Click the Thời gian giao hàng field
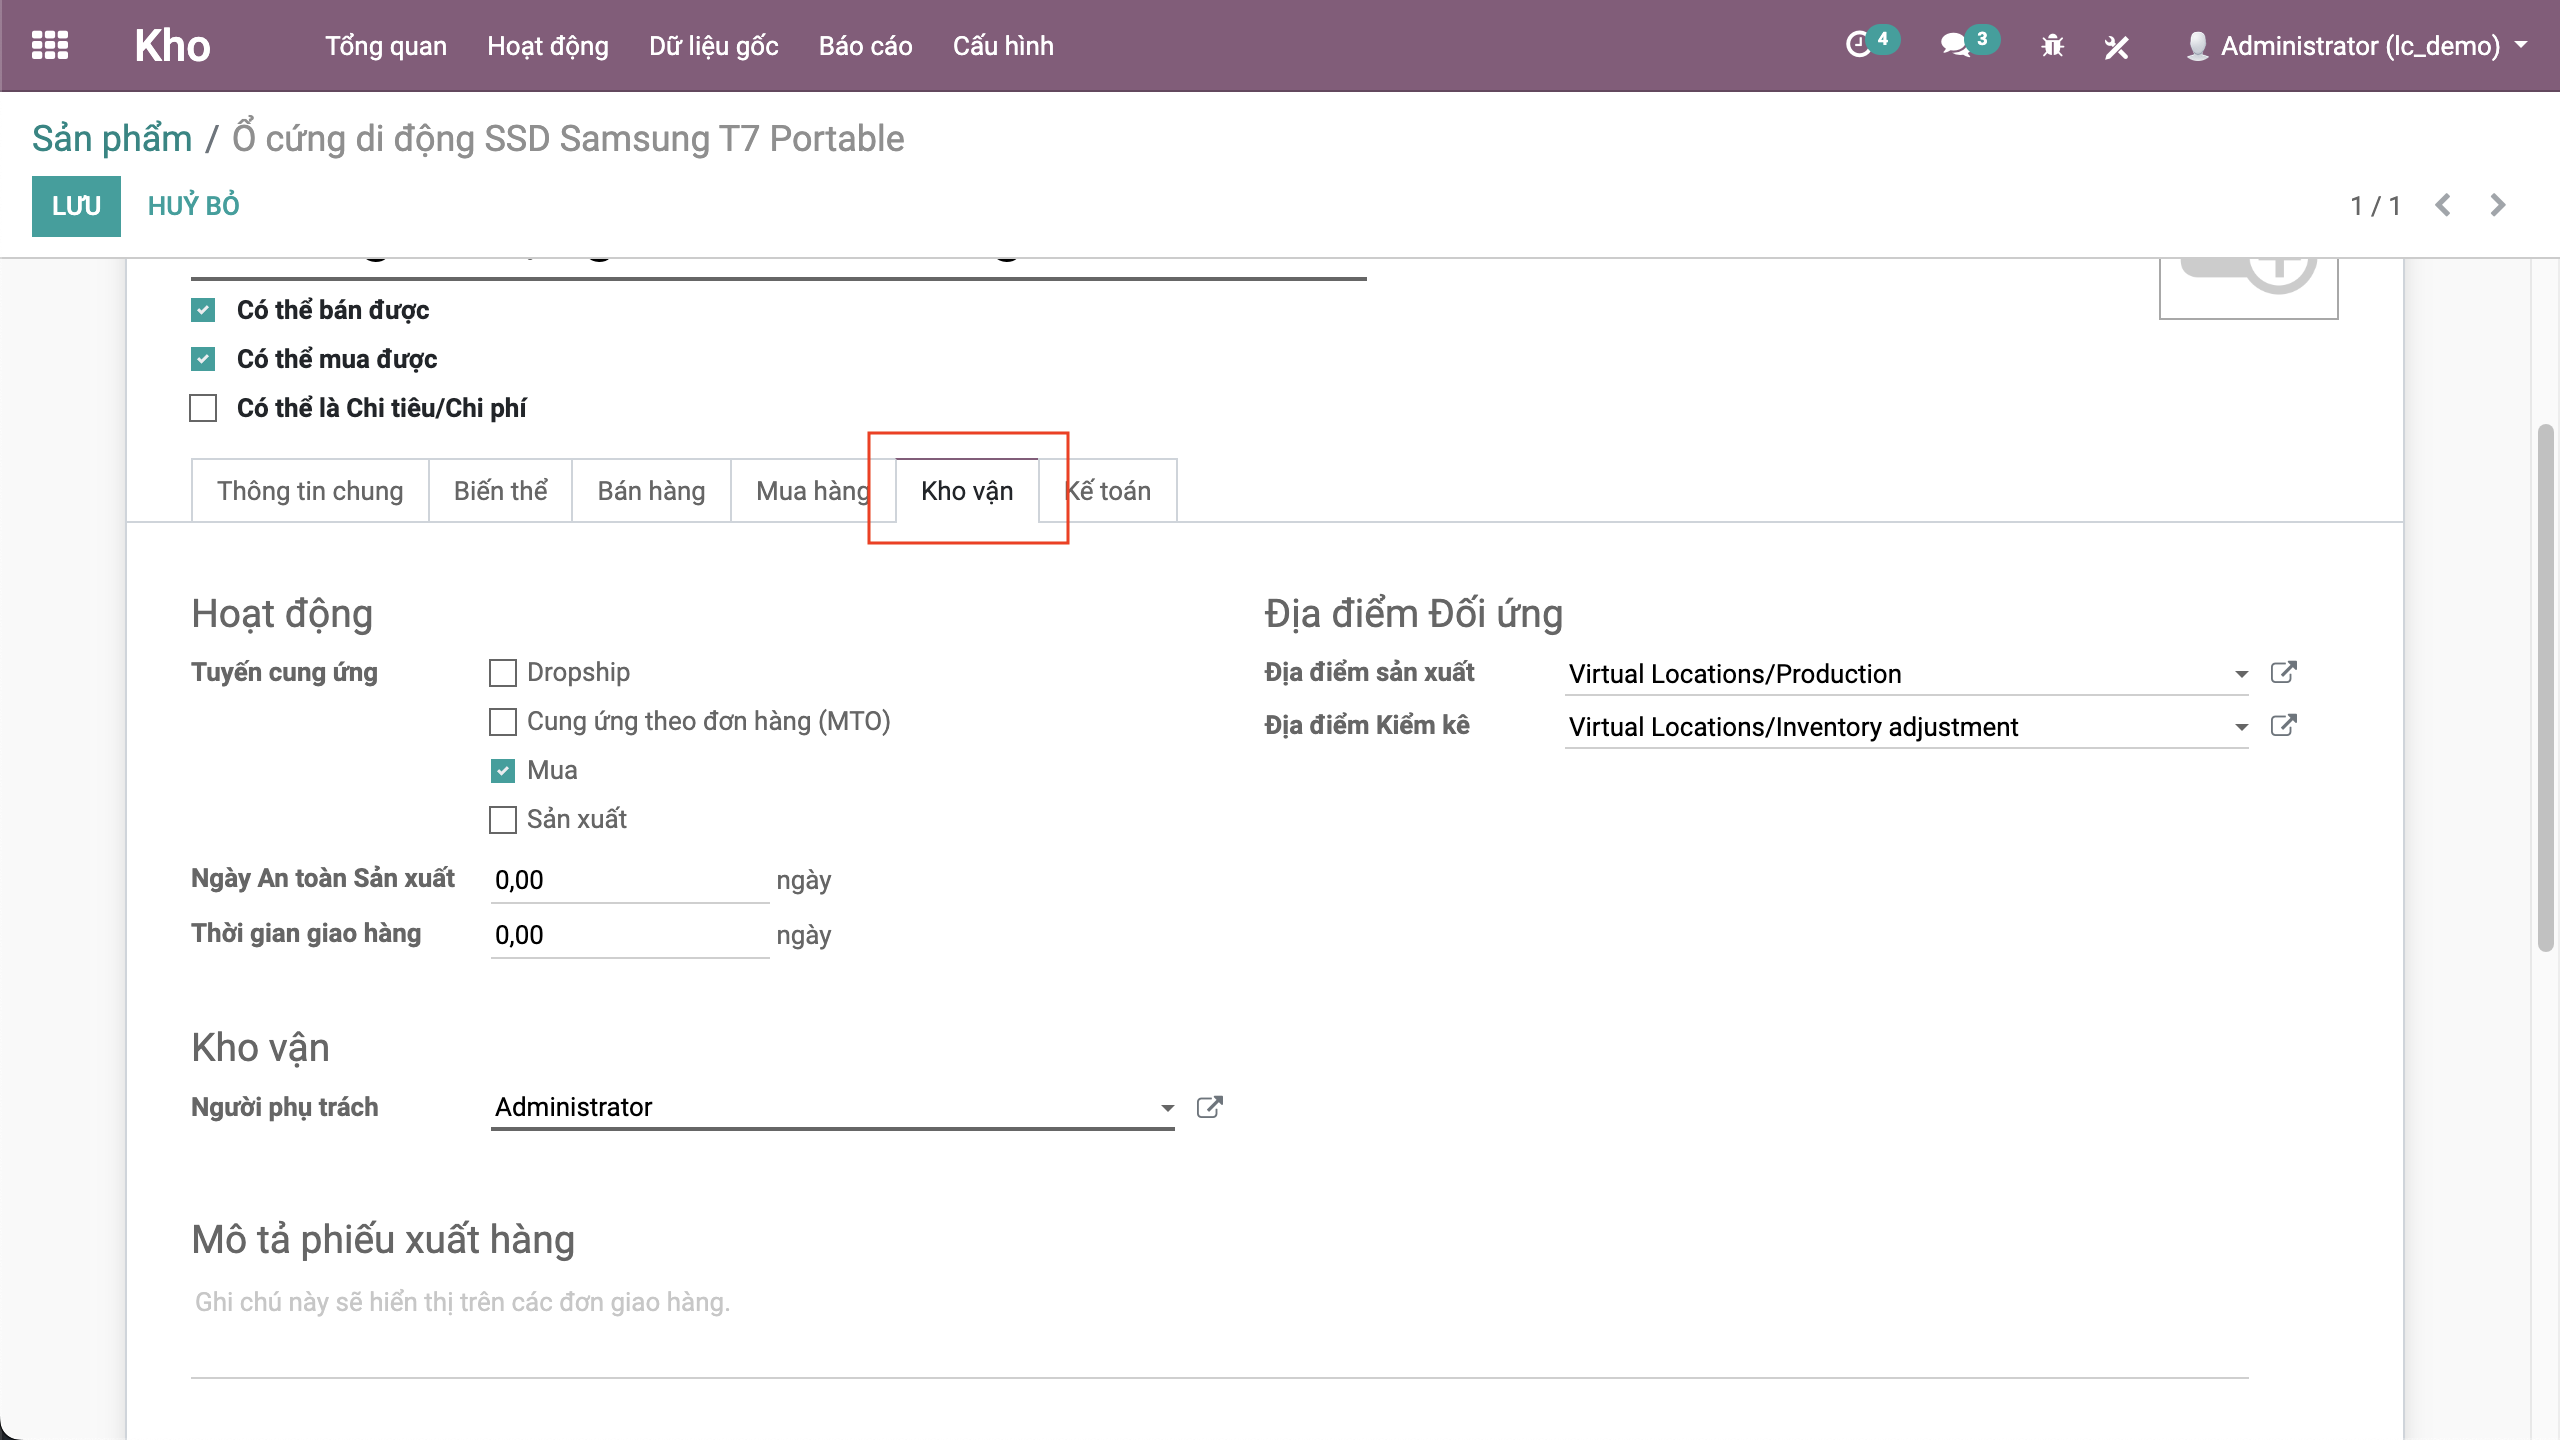This screenshot has height=1440, width=2560. point(629,935)
